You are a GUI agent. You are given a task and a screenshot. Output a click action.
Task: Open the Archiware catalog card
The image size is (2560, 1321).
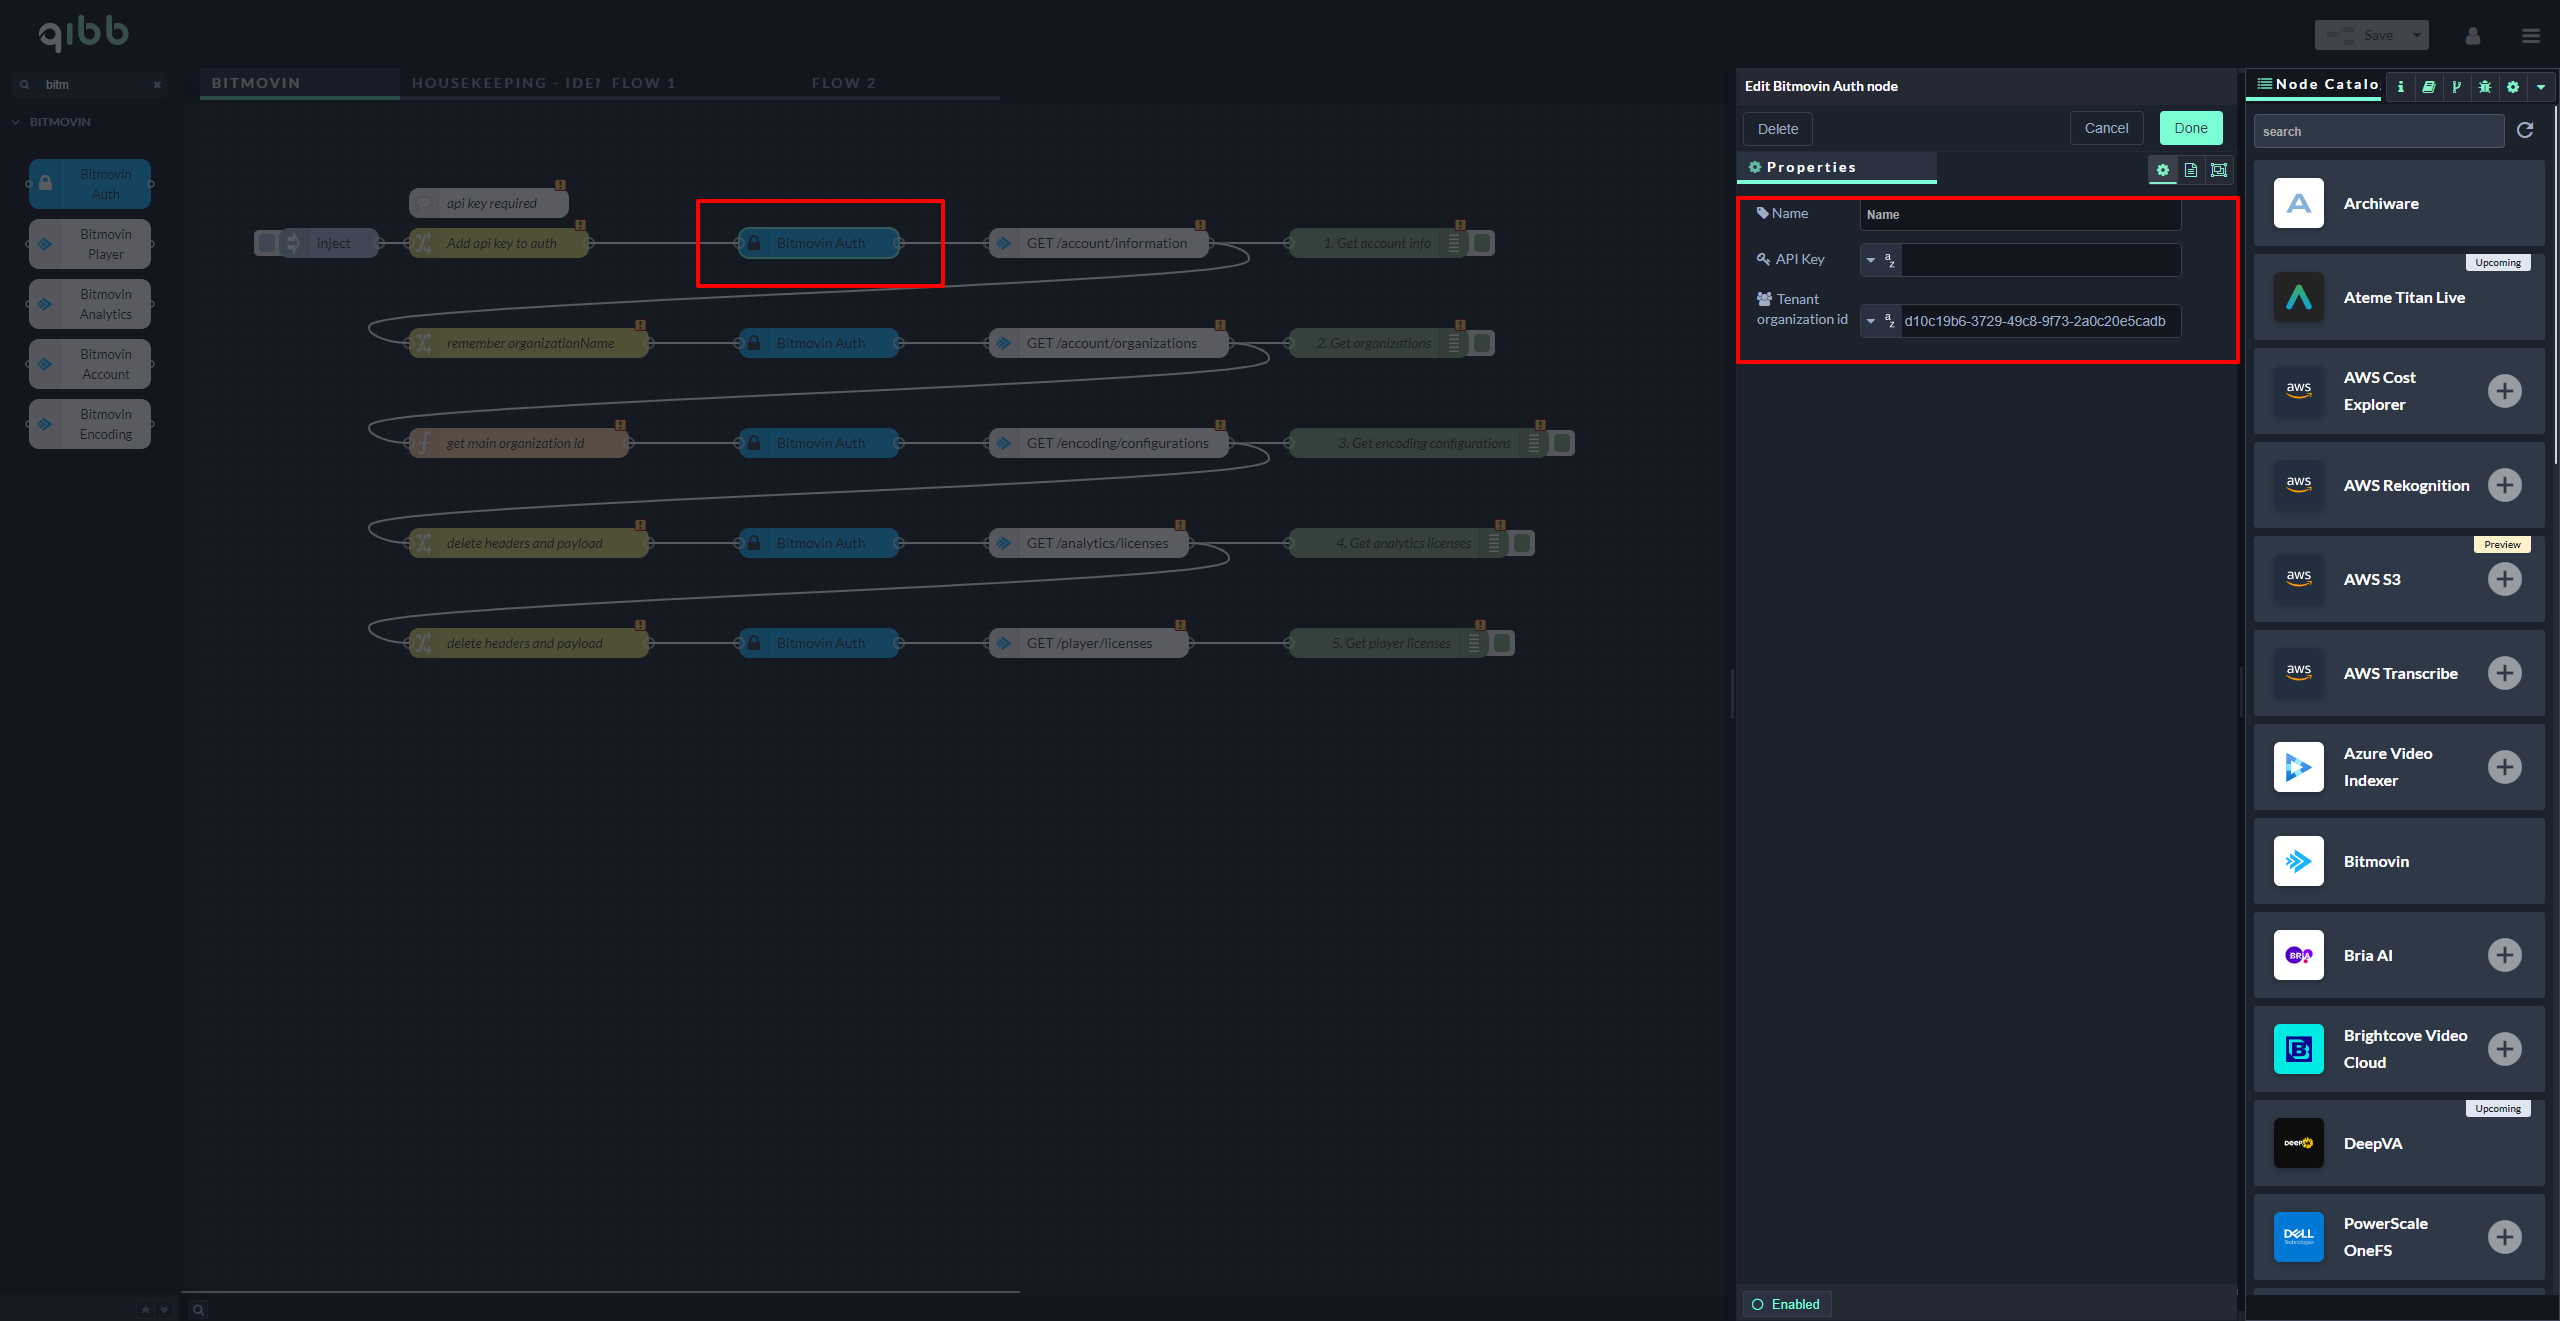pyautogui.click(x=2398, y=203)
